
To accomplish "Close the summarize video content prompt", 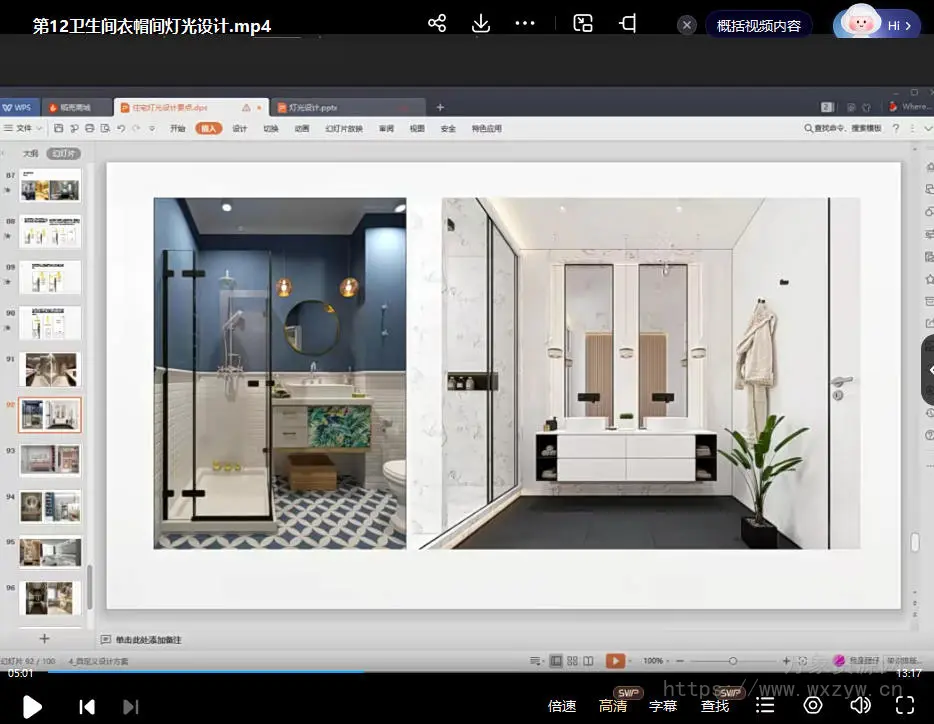I will point(687,26).
